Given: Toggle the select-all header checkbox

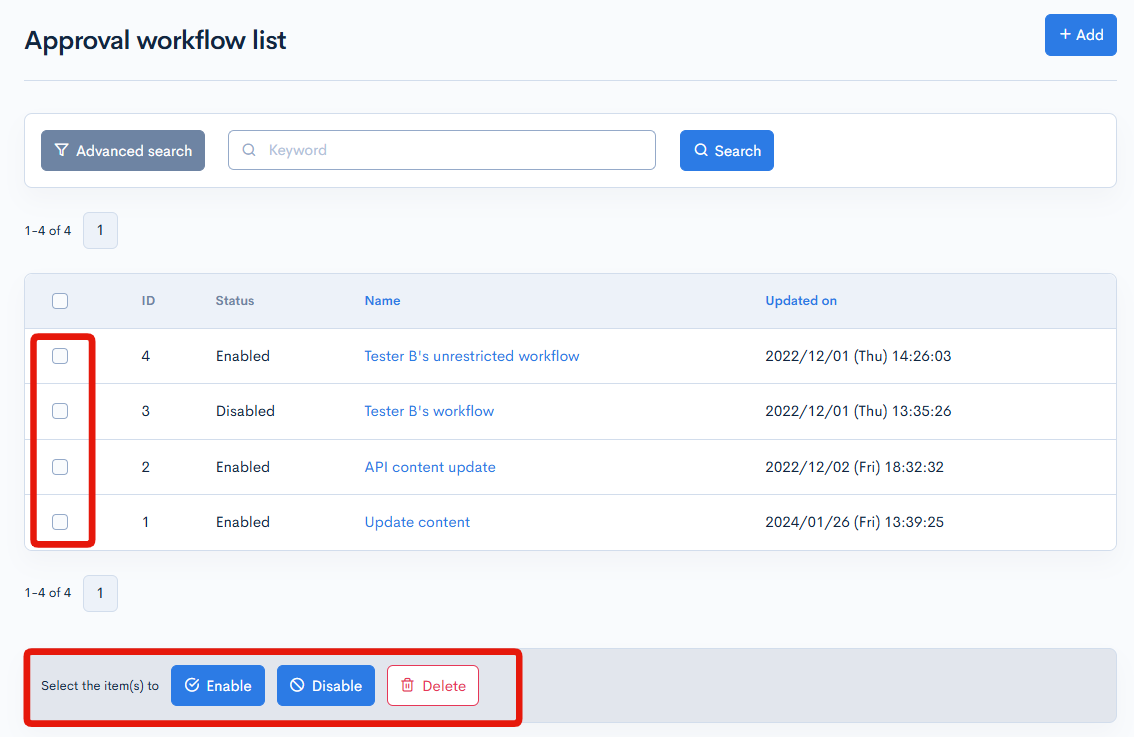Looking at the screenshot, I should 60,301.
